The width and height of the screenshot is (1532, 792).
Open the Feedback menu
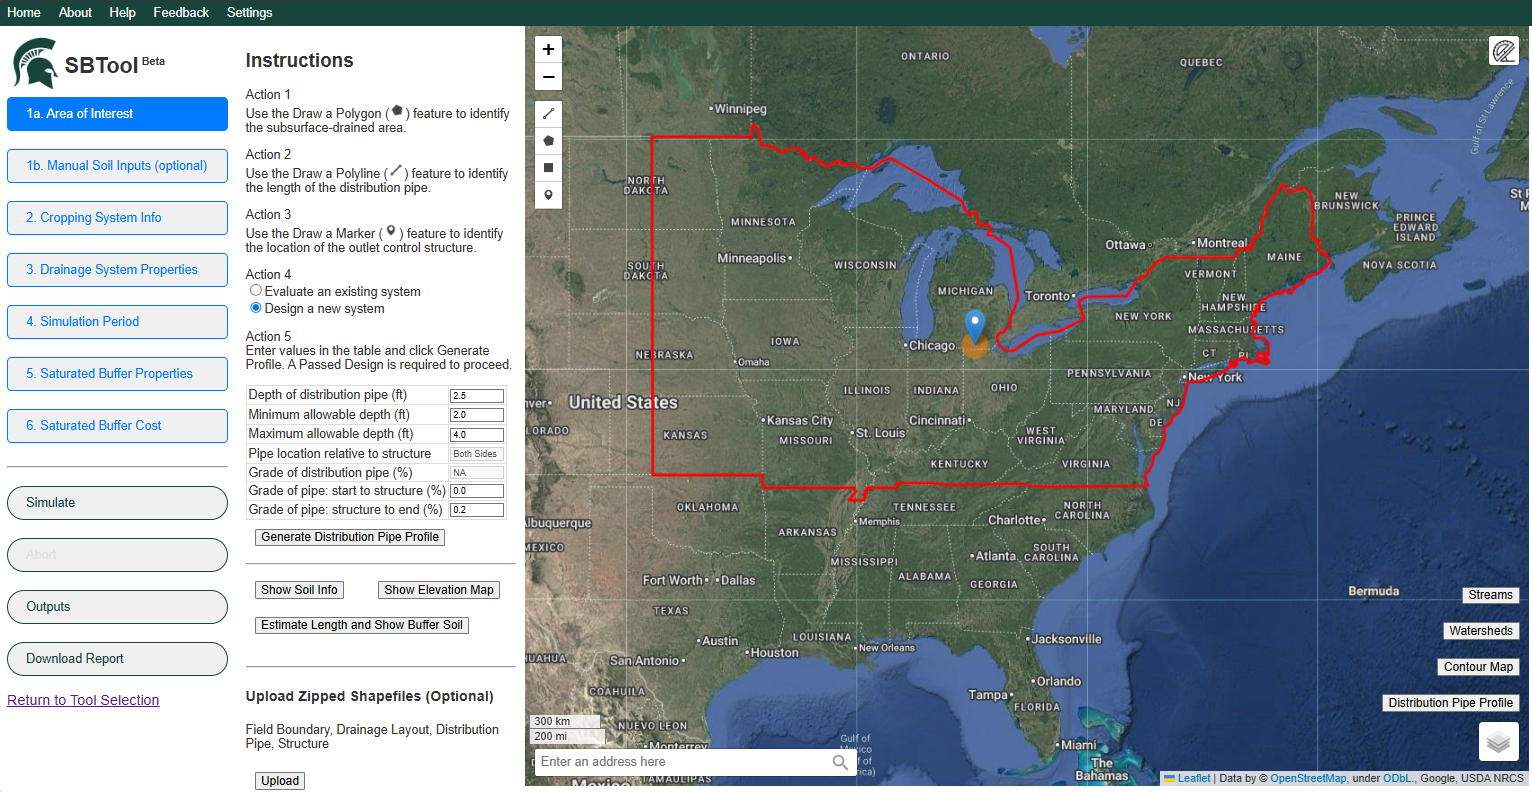click(181, 12)
